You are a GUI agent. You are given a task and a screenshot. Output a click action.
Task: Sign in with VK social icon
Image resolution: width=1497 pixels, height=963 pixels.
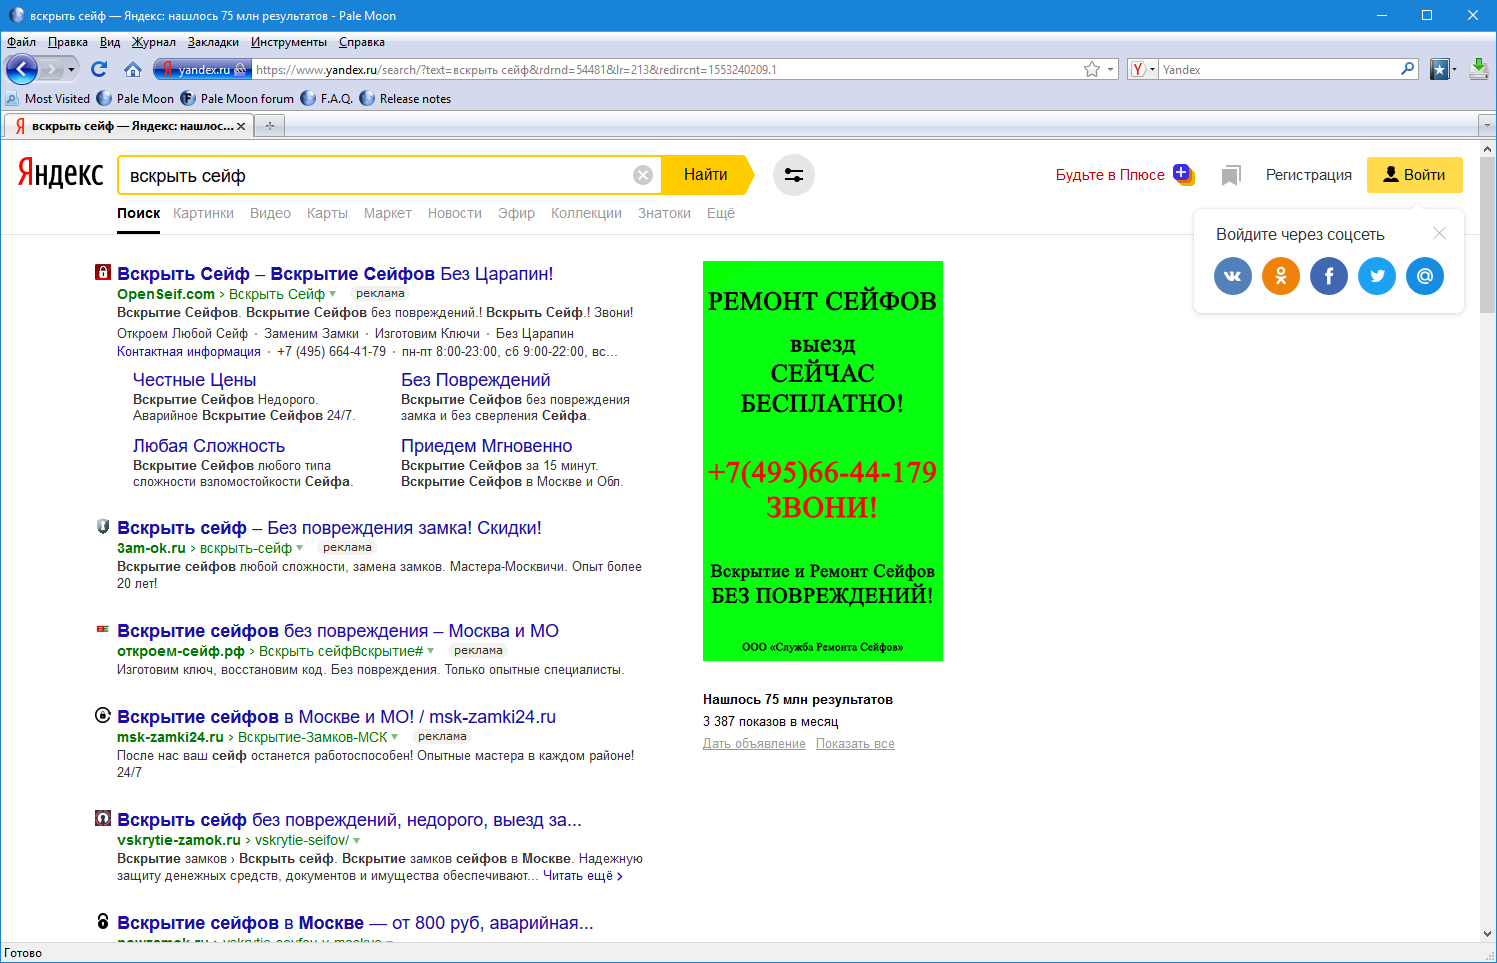pos(1233,276)
